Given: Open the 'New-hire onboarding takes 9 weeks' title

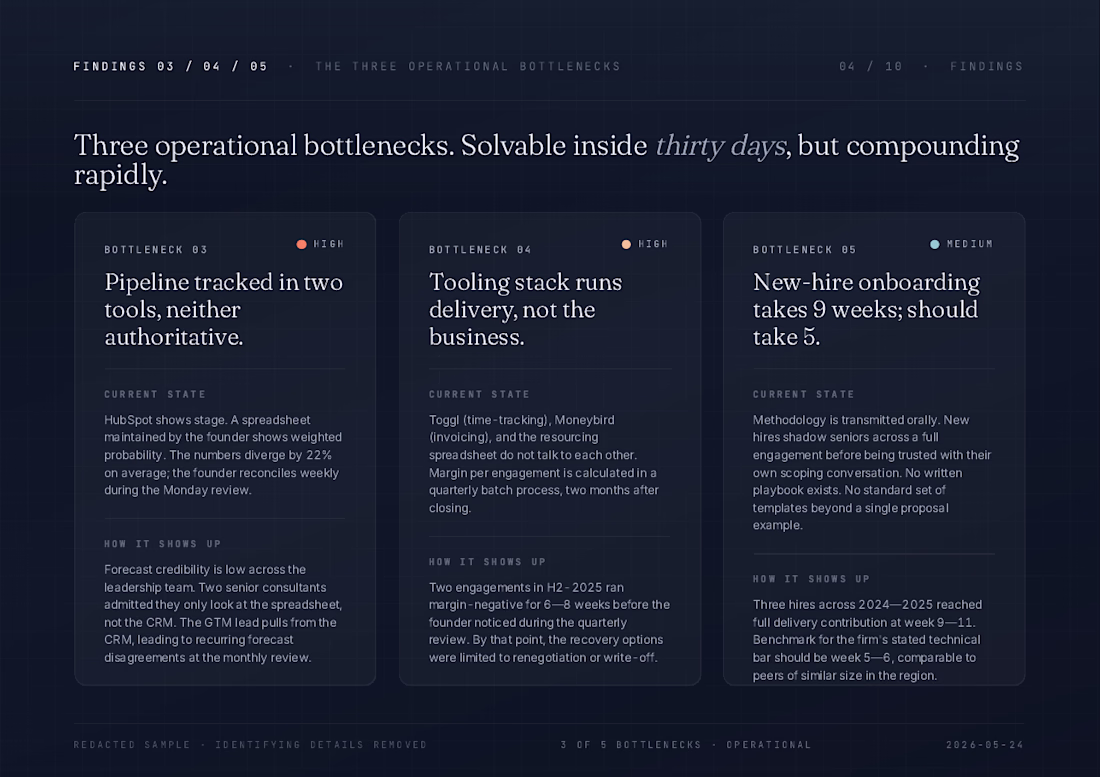Looking at the screenshot, I should pyautogui.click(x=866, y=309).
